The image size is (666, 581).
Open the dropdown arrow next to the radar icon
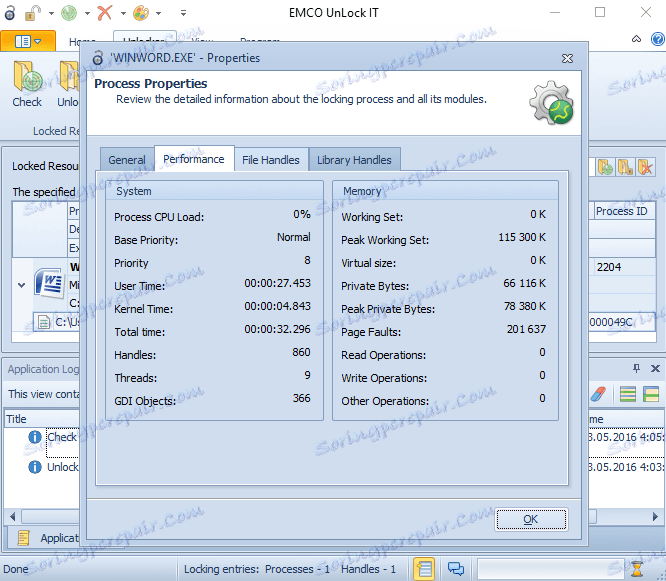(x=87, y=14)
